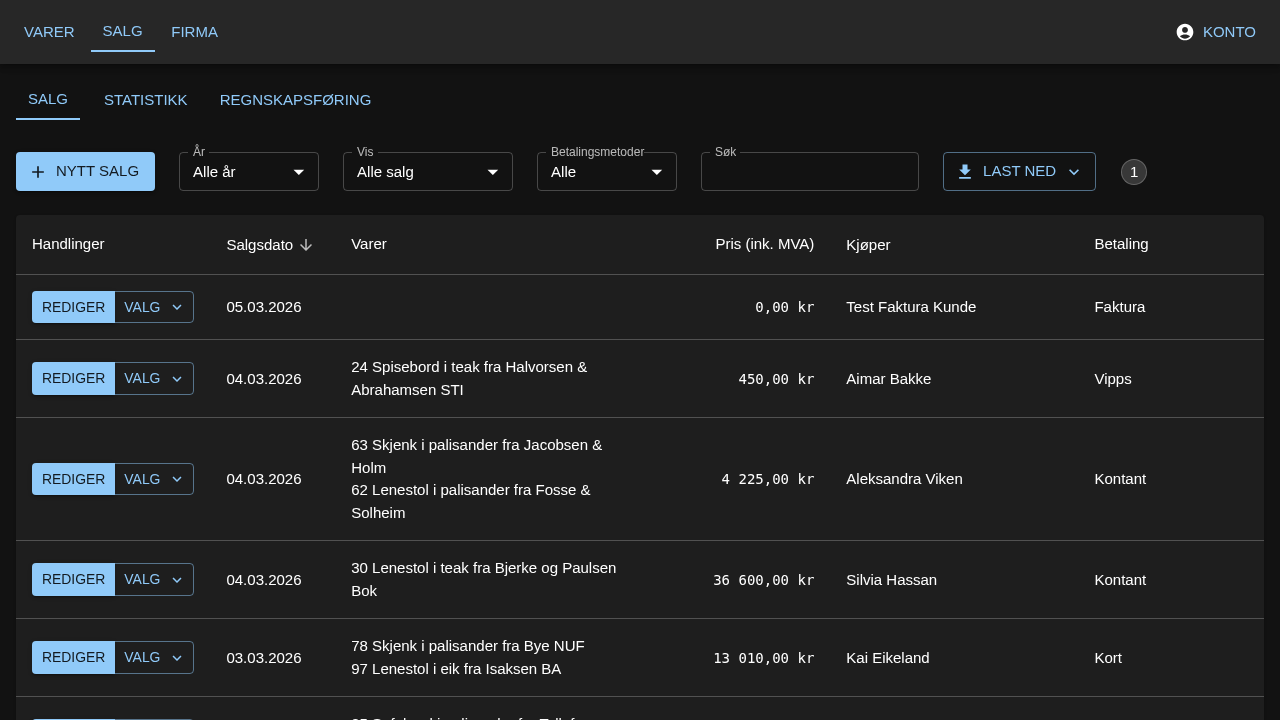Click Kontant payment for Aleksandra Viken
The width and height of the screenshot is (1280, 720).
(1120, 479)
